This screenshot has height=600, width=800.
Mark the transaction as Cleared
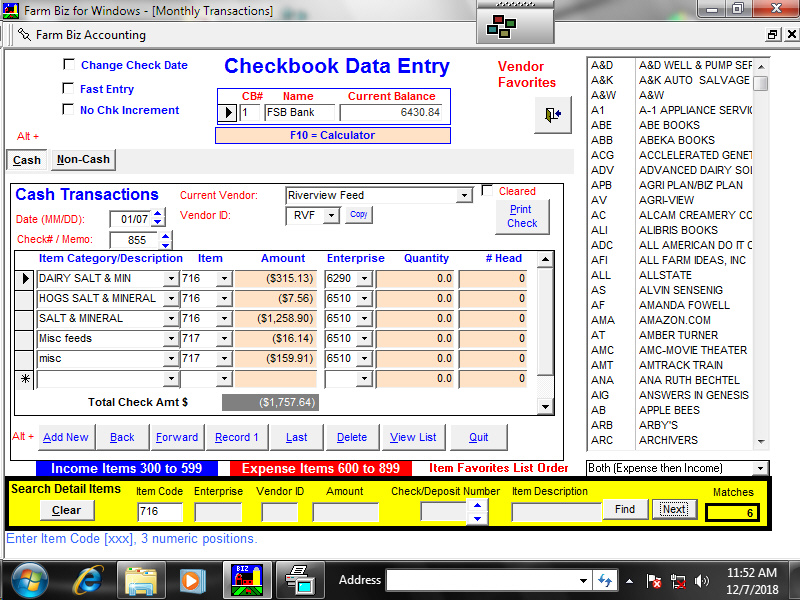click(x=487, y=190)
